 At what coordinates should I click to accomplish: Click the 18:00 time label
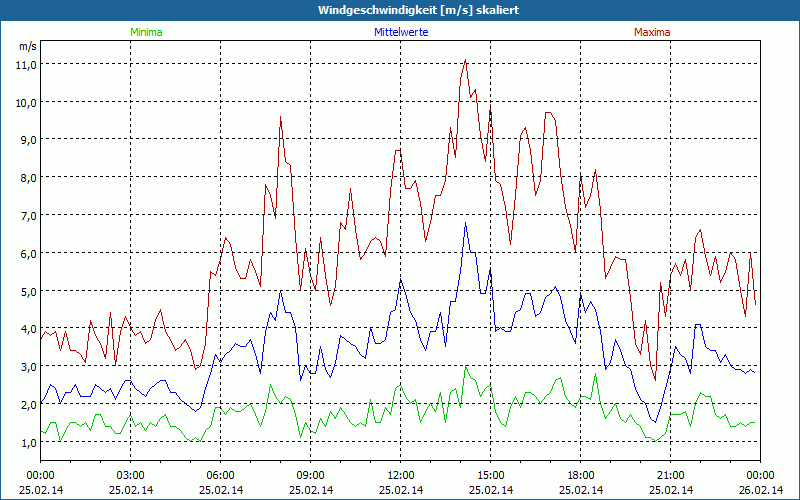click(581, 475)
